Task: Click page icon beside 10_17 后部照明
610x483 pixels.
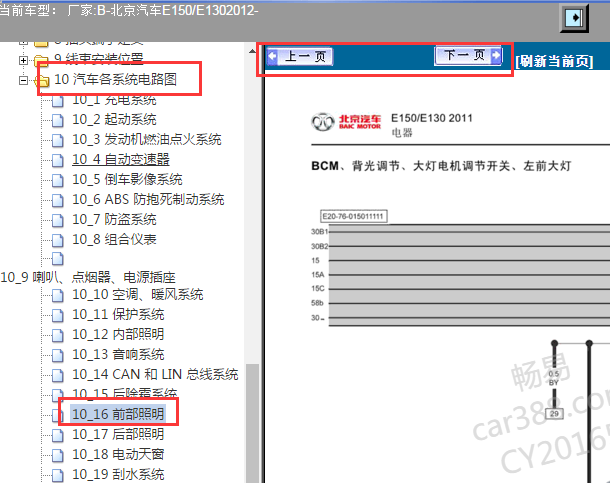Action: [x=58, y=435]
